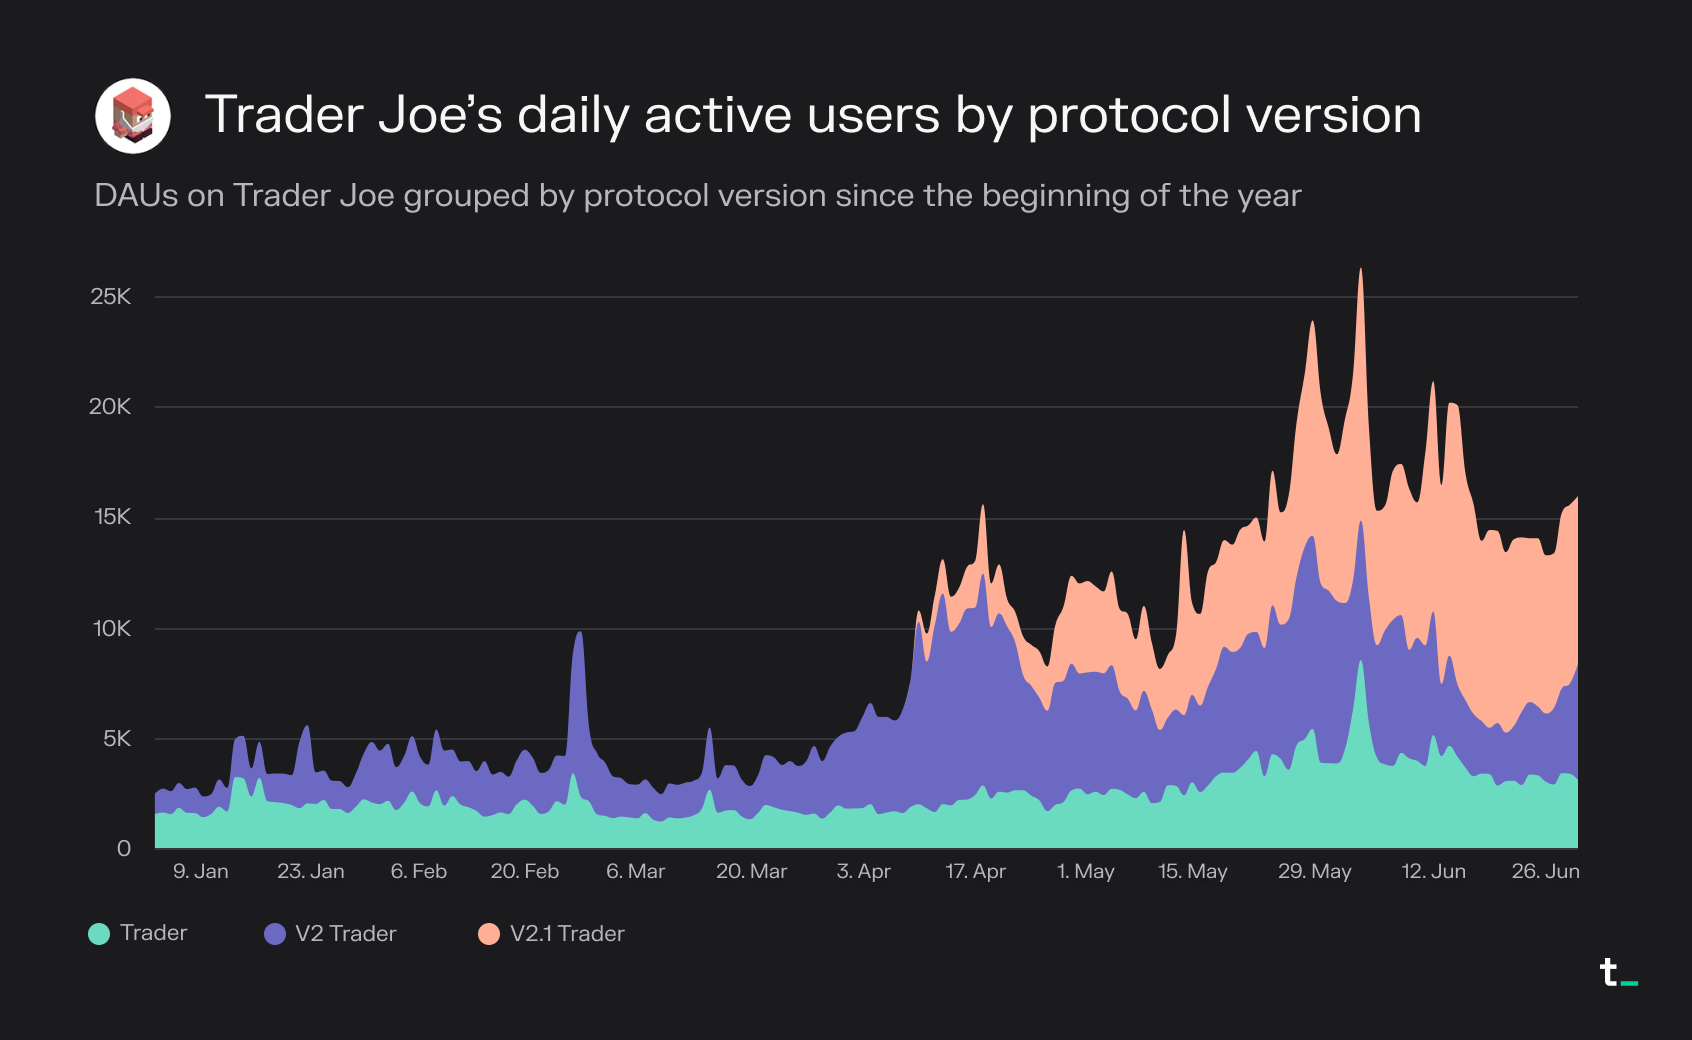Click the DAUs subtitle text
Screen dimensions: 1692x1040
pyautogui.click(x=698, y=195)
